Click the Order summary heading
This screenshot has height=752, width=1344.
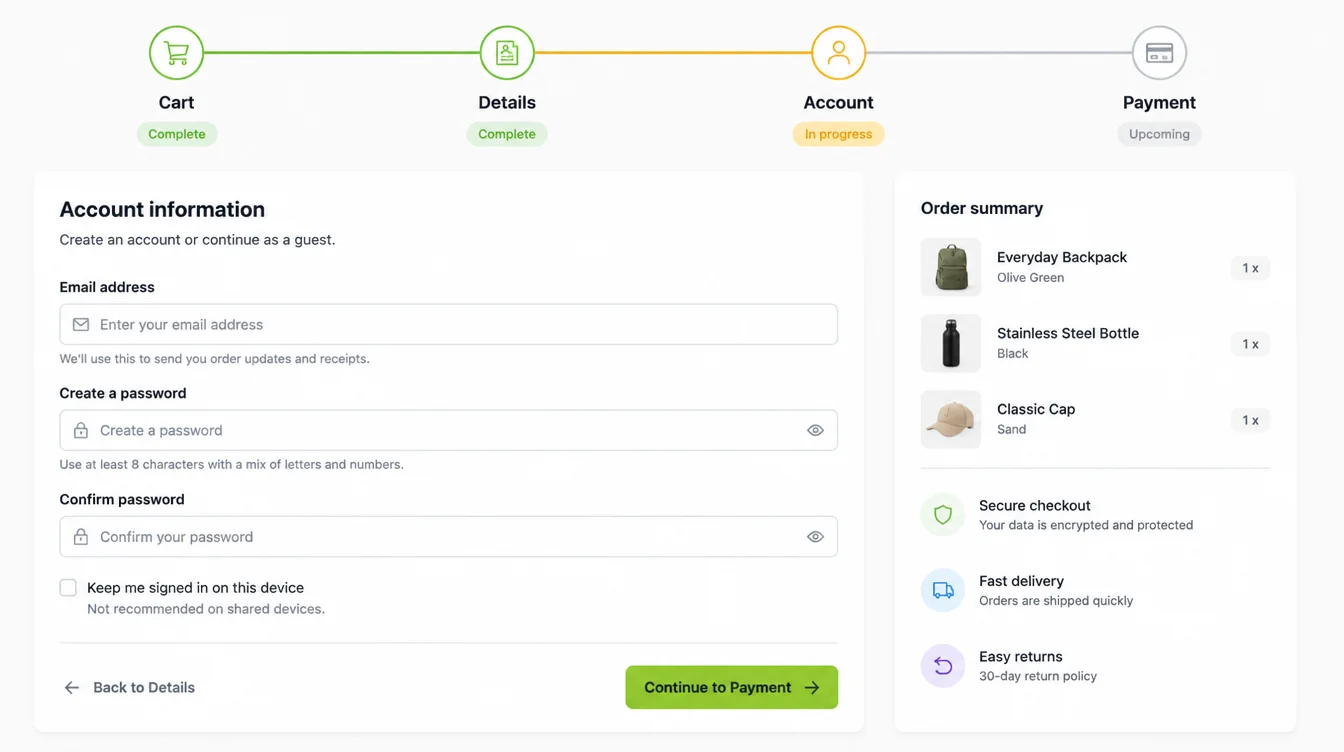click(x=982, y=208)
